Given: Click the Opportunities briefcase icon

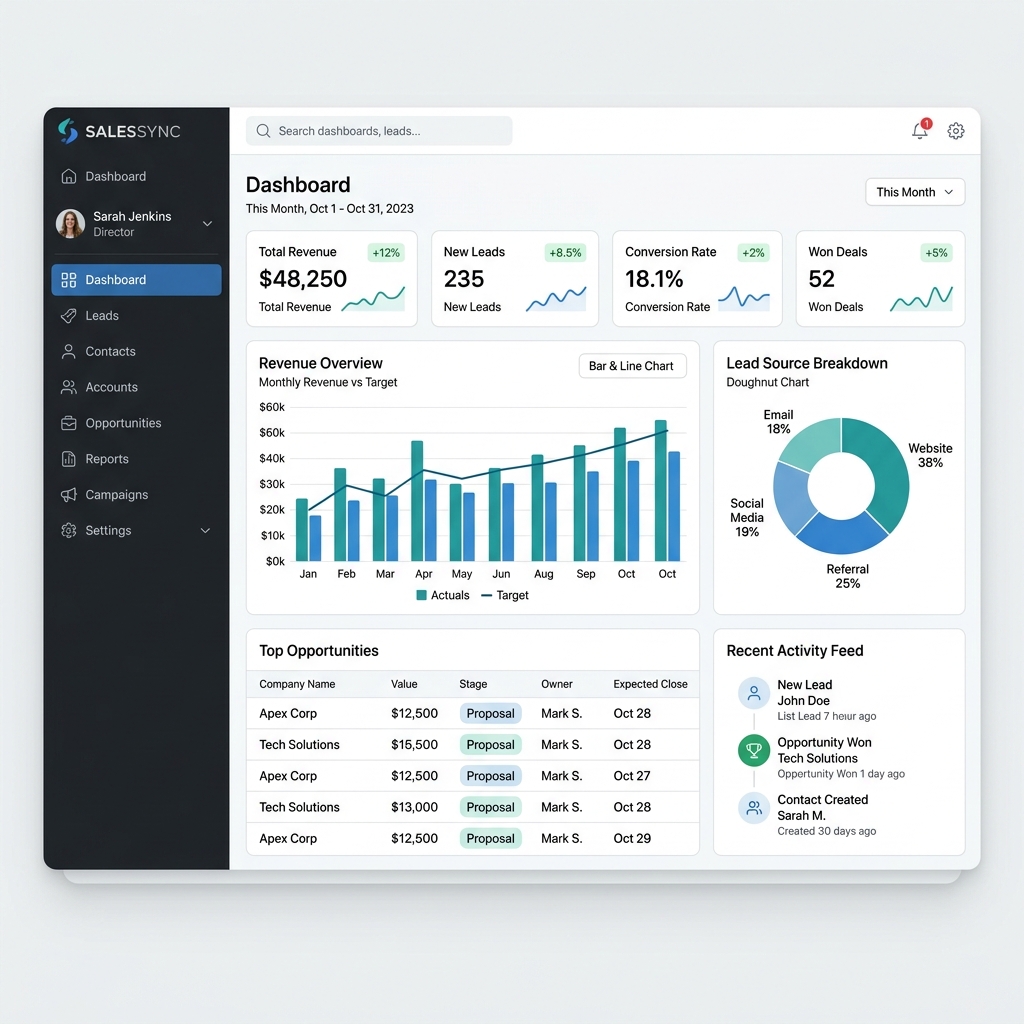Looking at the screenshot, I should 69,423.
